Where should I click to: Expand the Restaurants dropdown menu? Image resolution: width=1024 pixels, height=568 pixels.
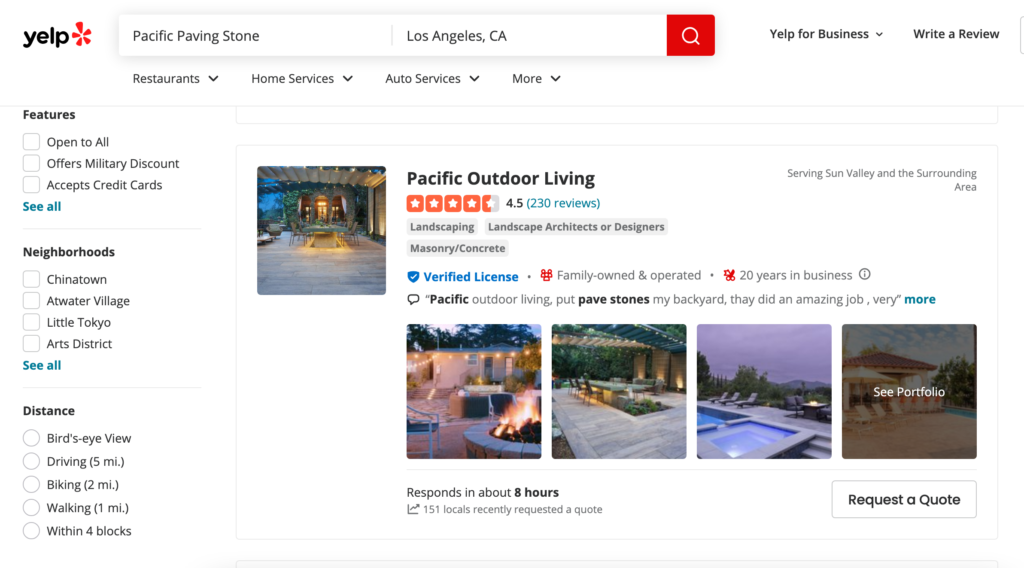(x=175, y=79)
